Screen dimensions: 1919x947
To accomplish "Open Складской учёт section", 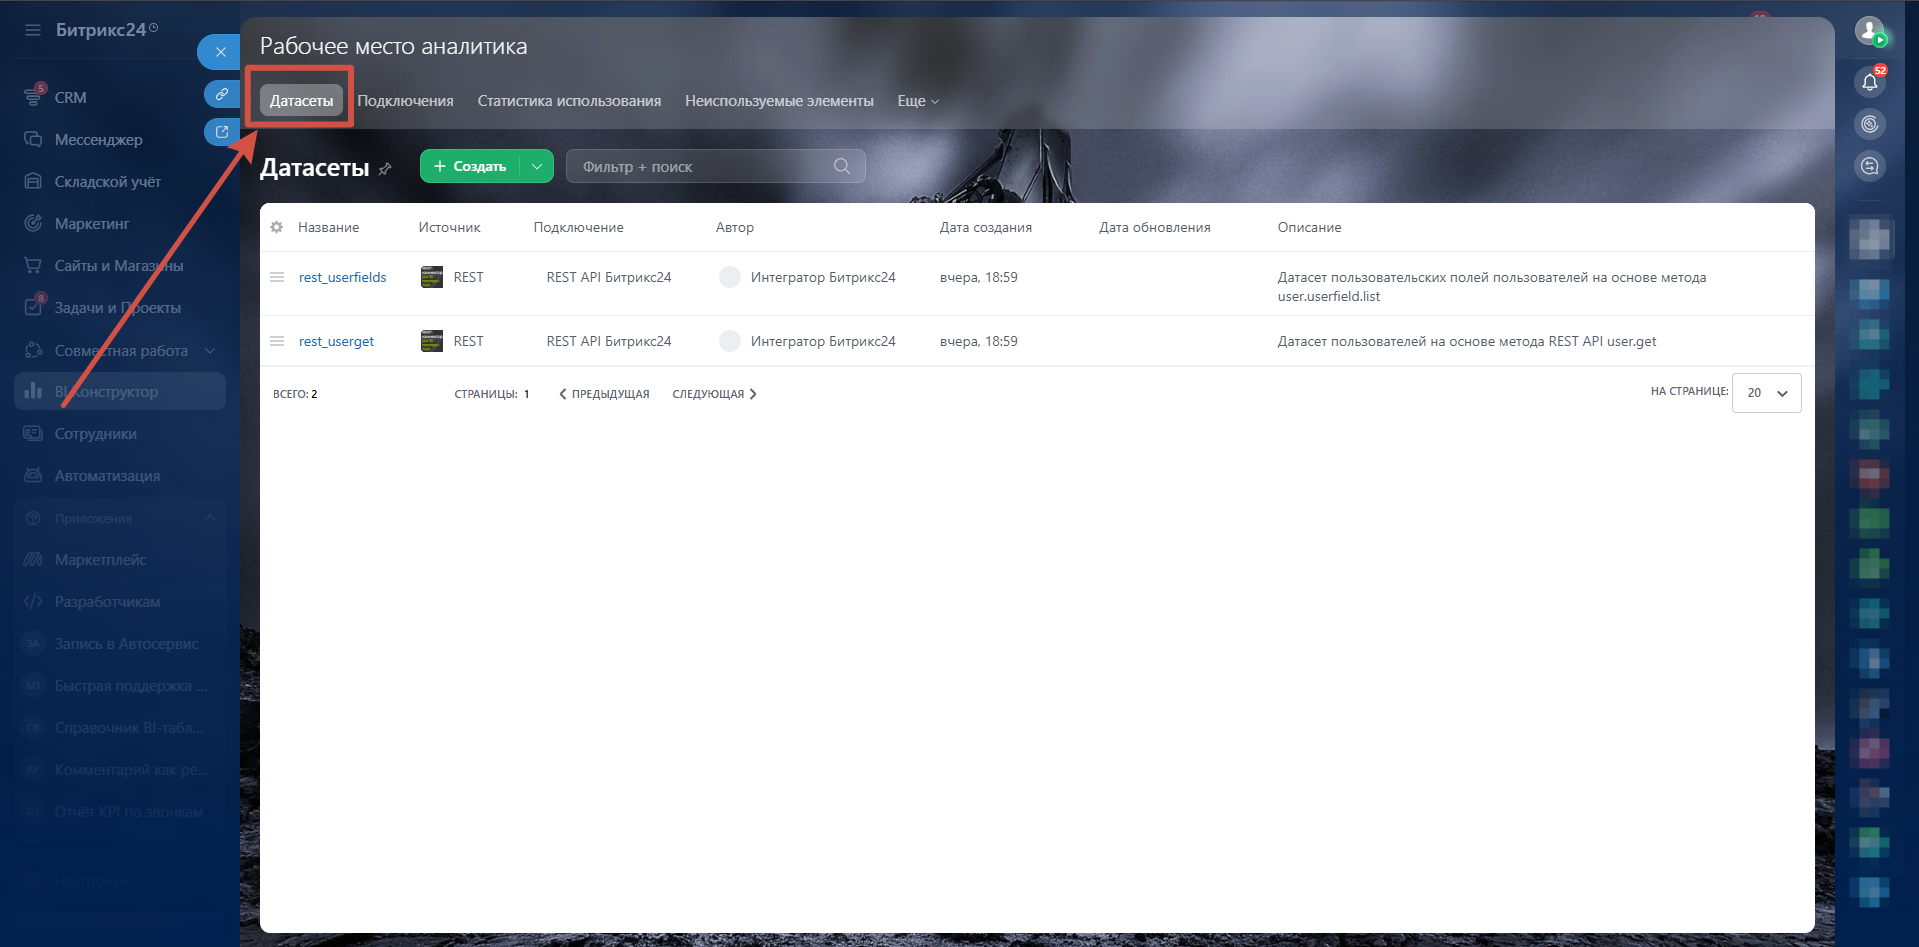I will coord(107,181).
